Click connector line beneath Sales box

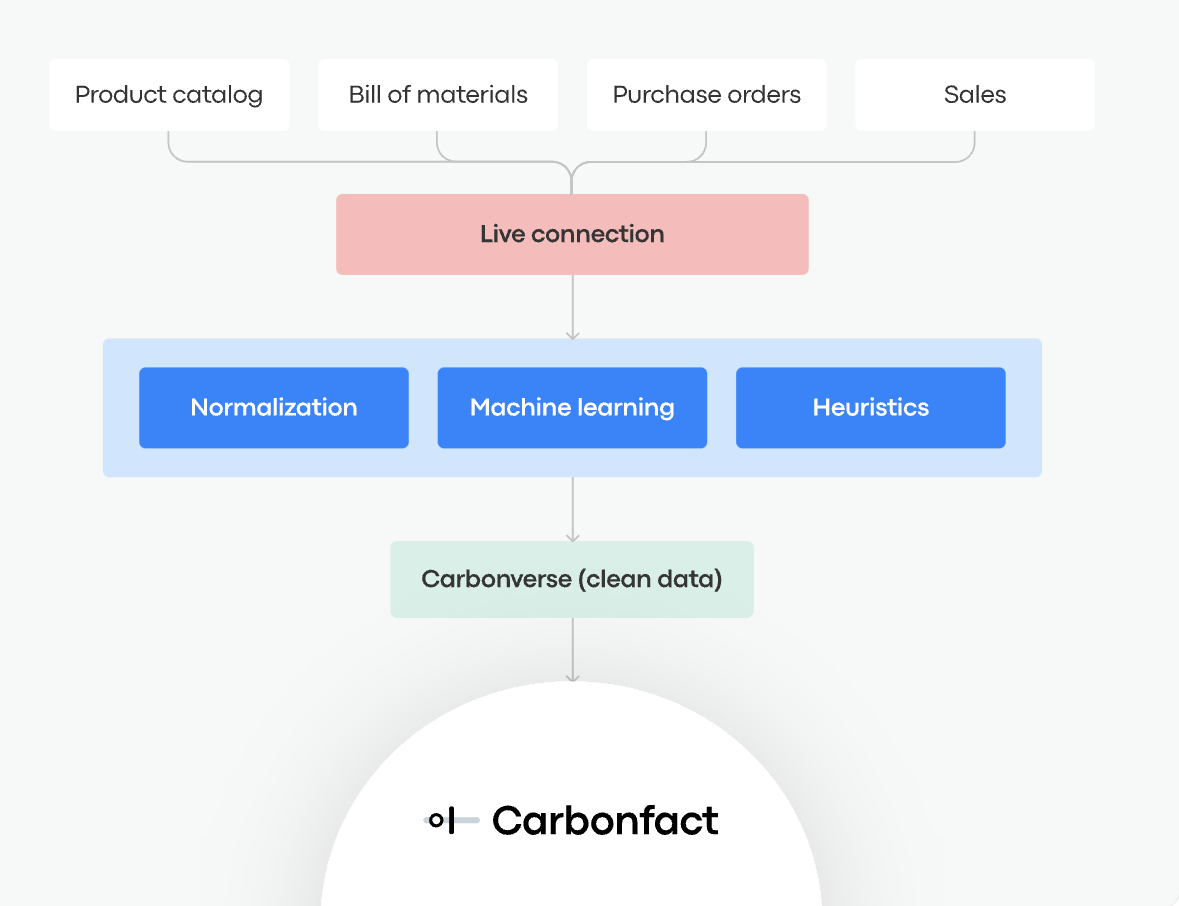pyautogui.click(x=974, y=145)
